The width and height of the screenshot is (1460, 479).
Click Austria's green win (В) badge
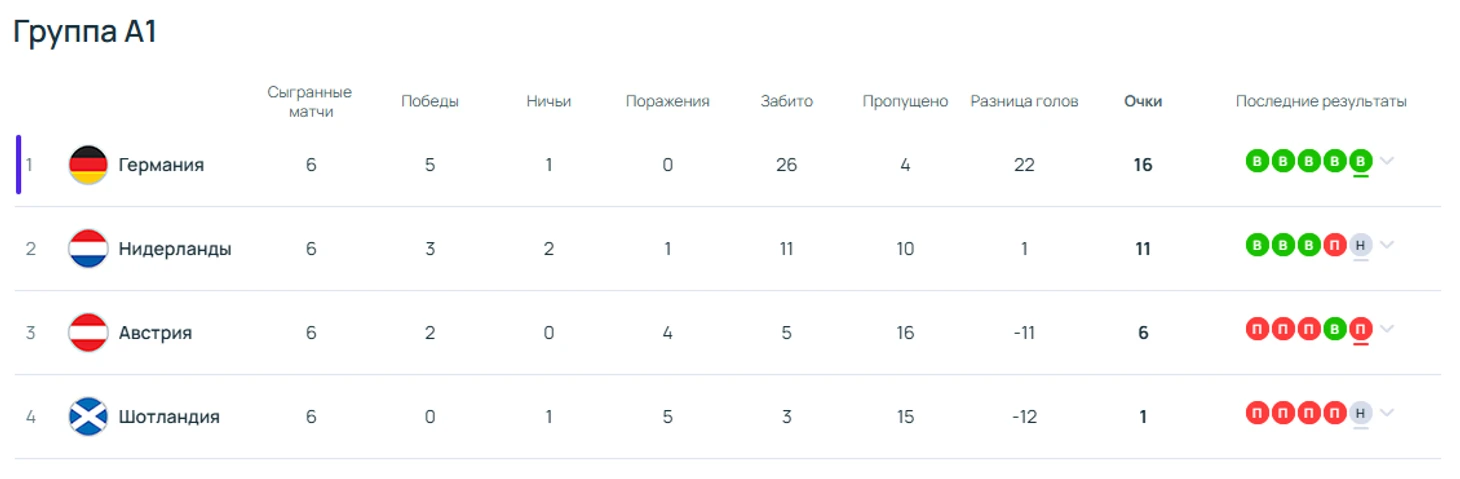(x=1334, y=329)
